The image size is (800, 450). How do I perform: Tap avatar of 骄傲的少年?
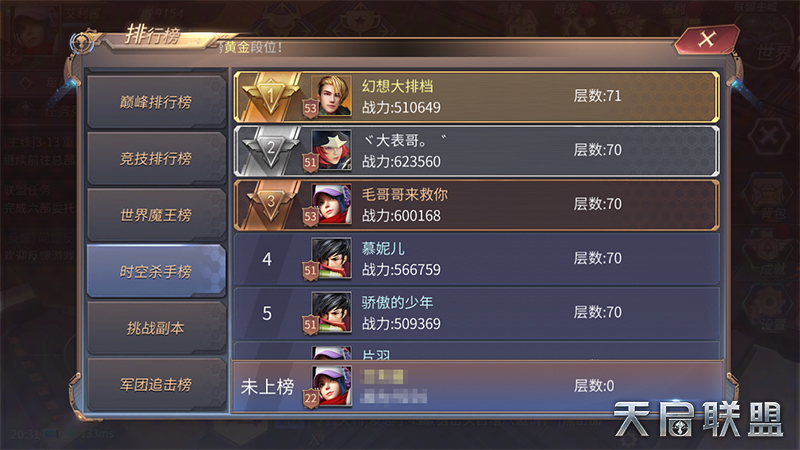pyautogui.click(x=332, y=312)
